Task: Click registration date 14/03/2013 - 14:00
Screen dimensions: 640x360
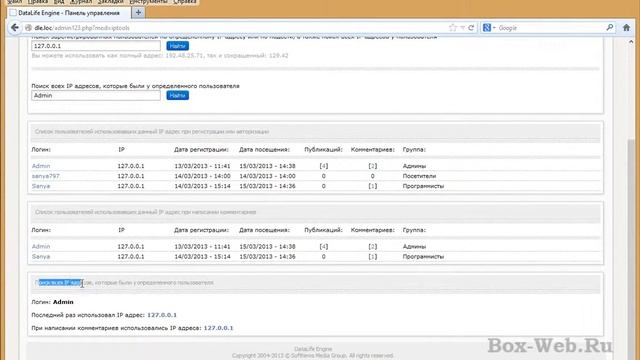Action: coord(202,176)
